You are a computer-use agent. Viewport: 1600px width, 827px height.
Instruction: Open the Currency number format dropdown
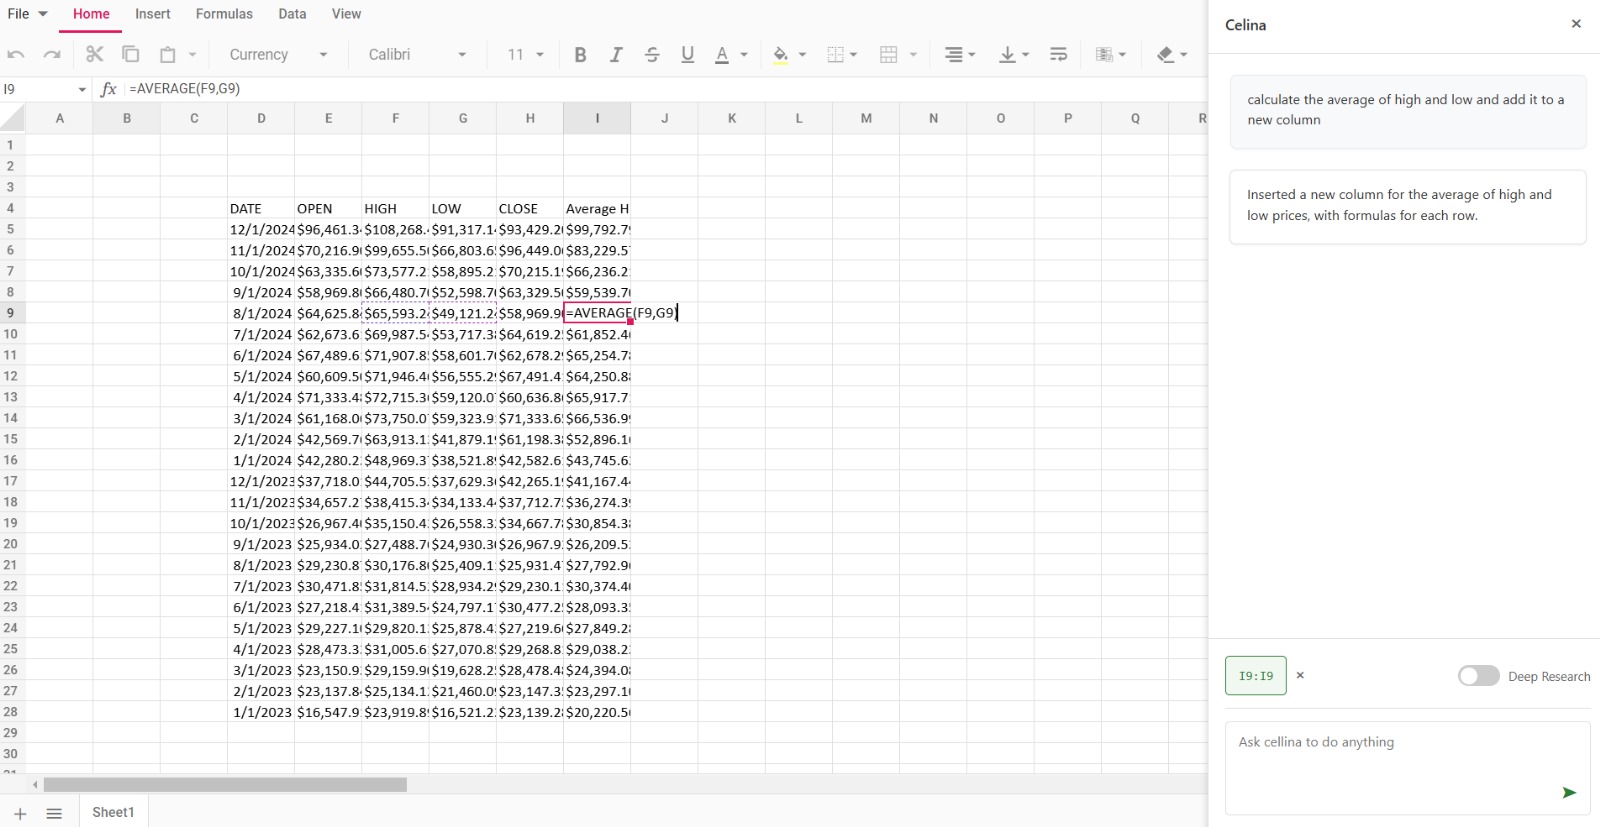[x=278, y=55]
